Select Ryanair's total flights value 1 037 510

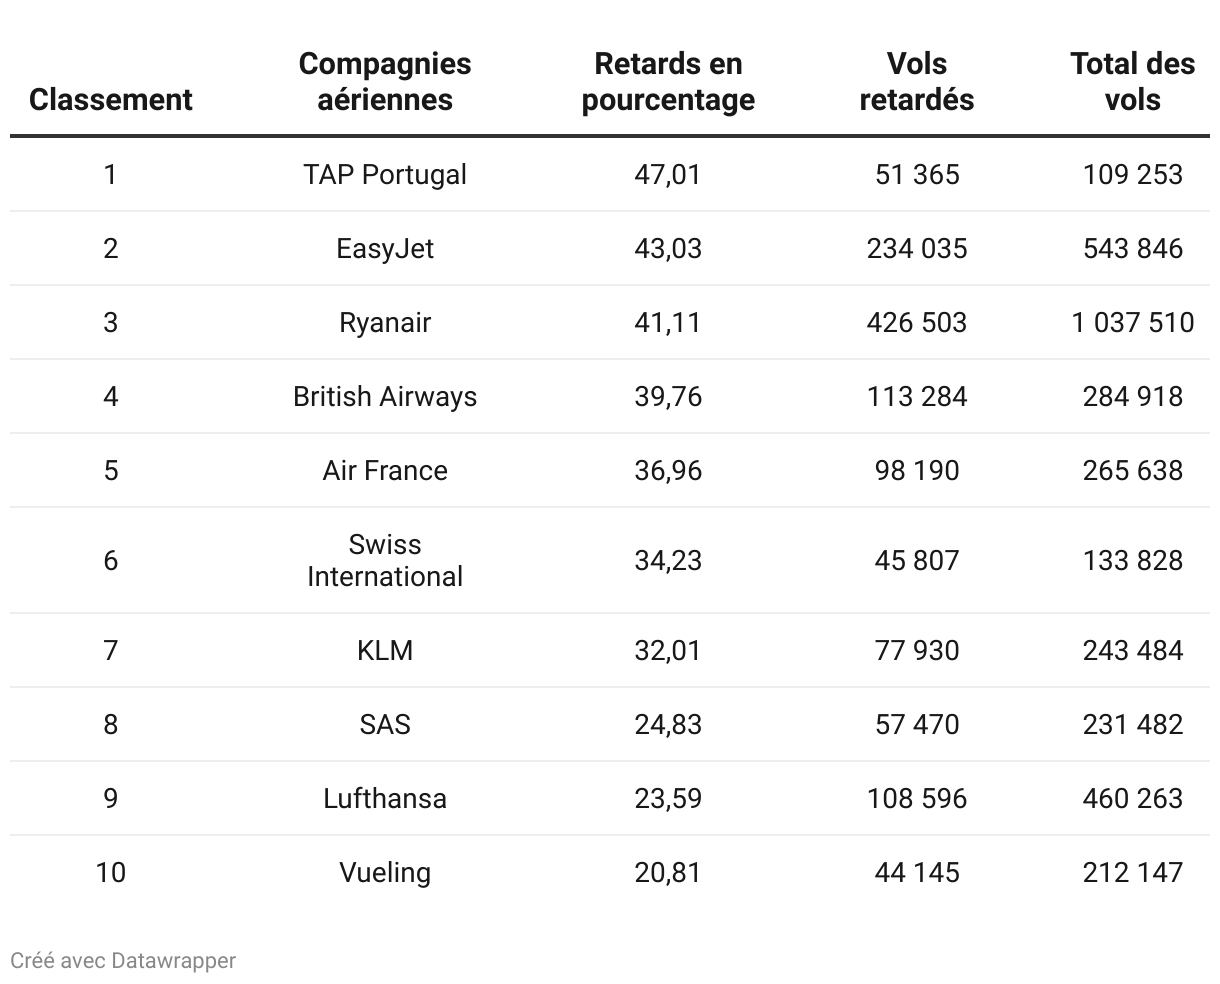(1132, 323)
